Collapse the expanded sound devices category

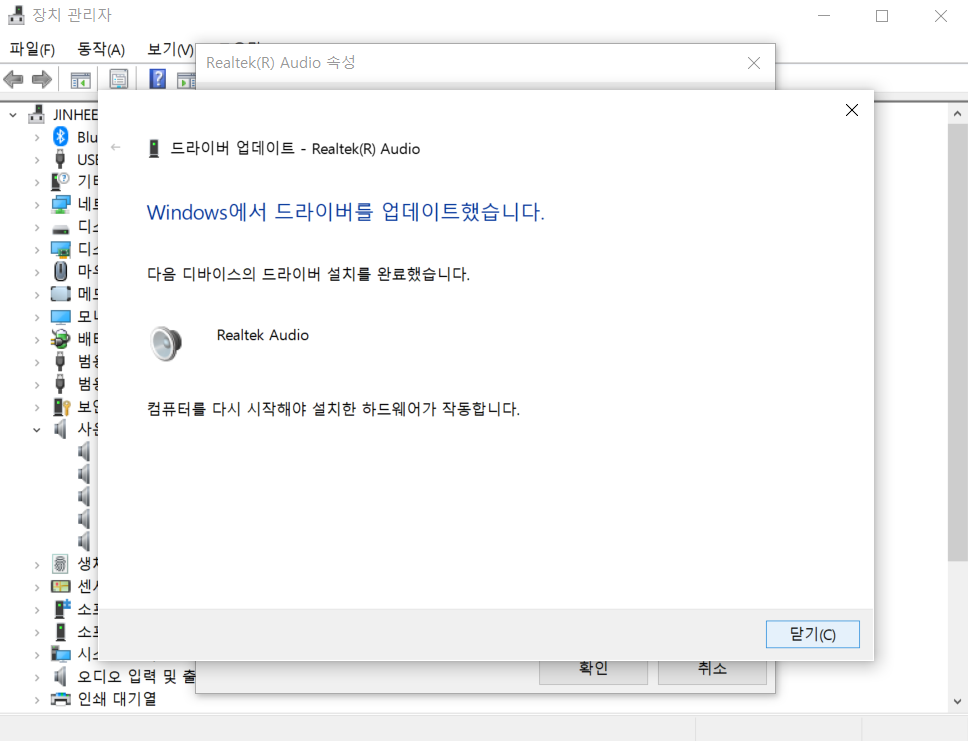click(37, 429)
